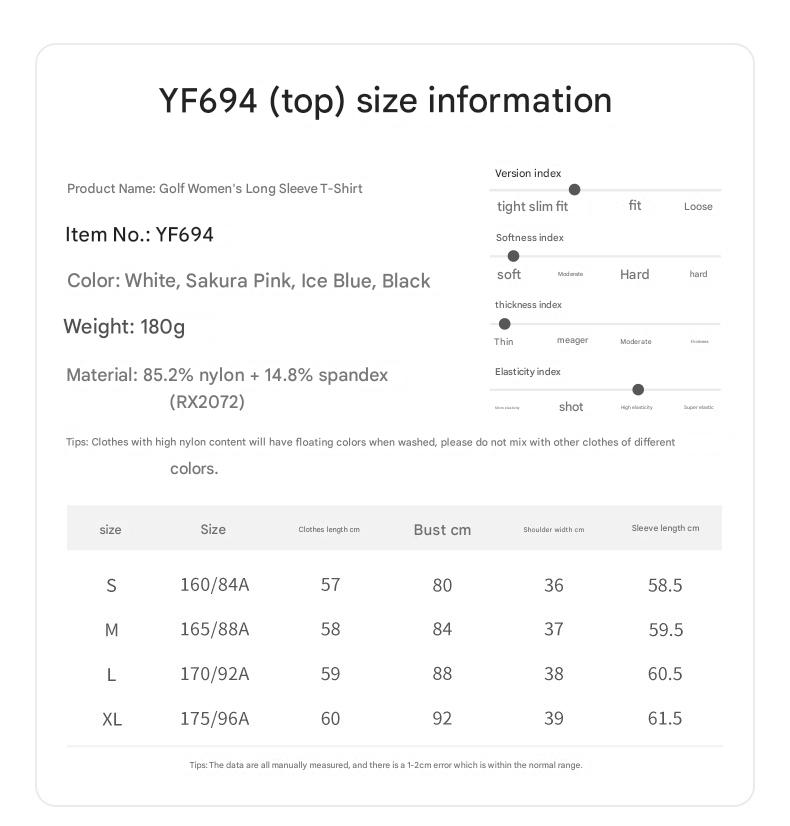The height and width of the screenshot is (826, 790).
Task: Click the thickness index slider knob
Action: pyautogui.click(x=505, y=324)
